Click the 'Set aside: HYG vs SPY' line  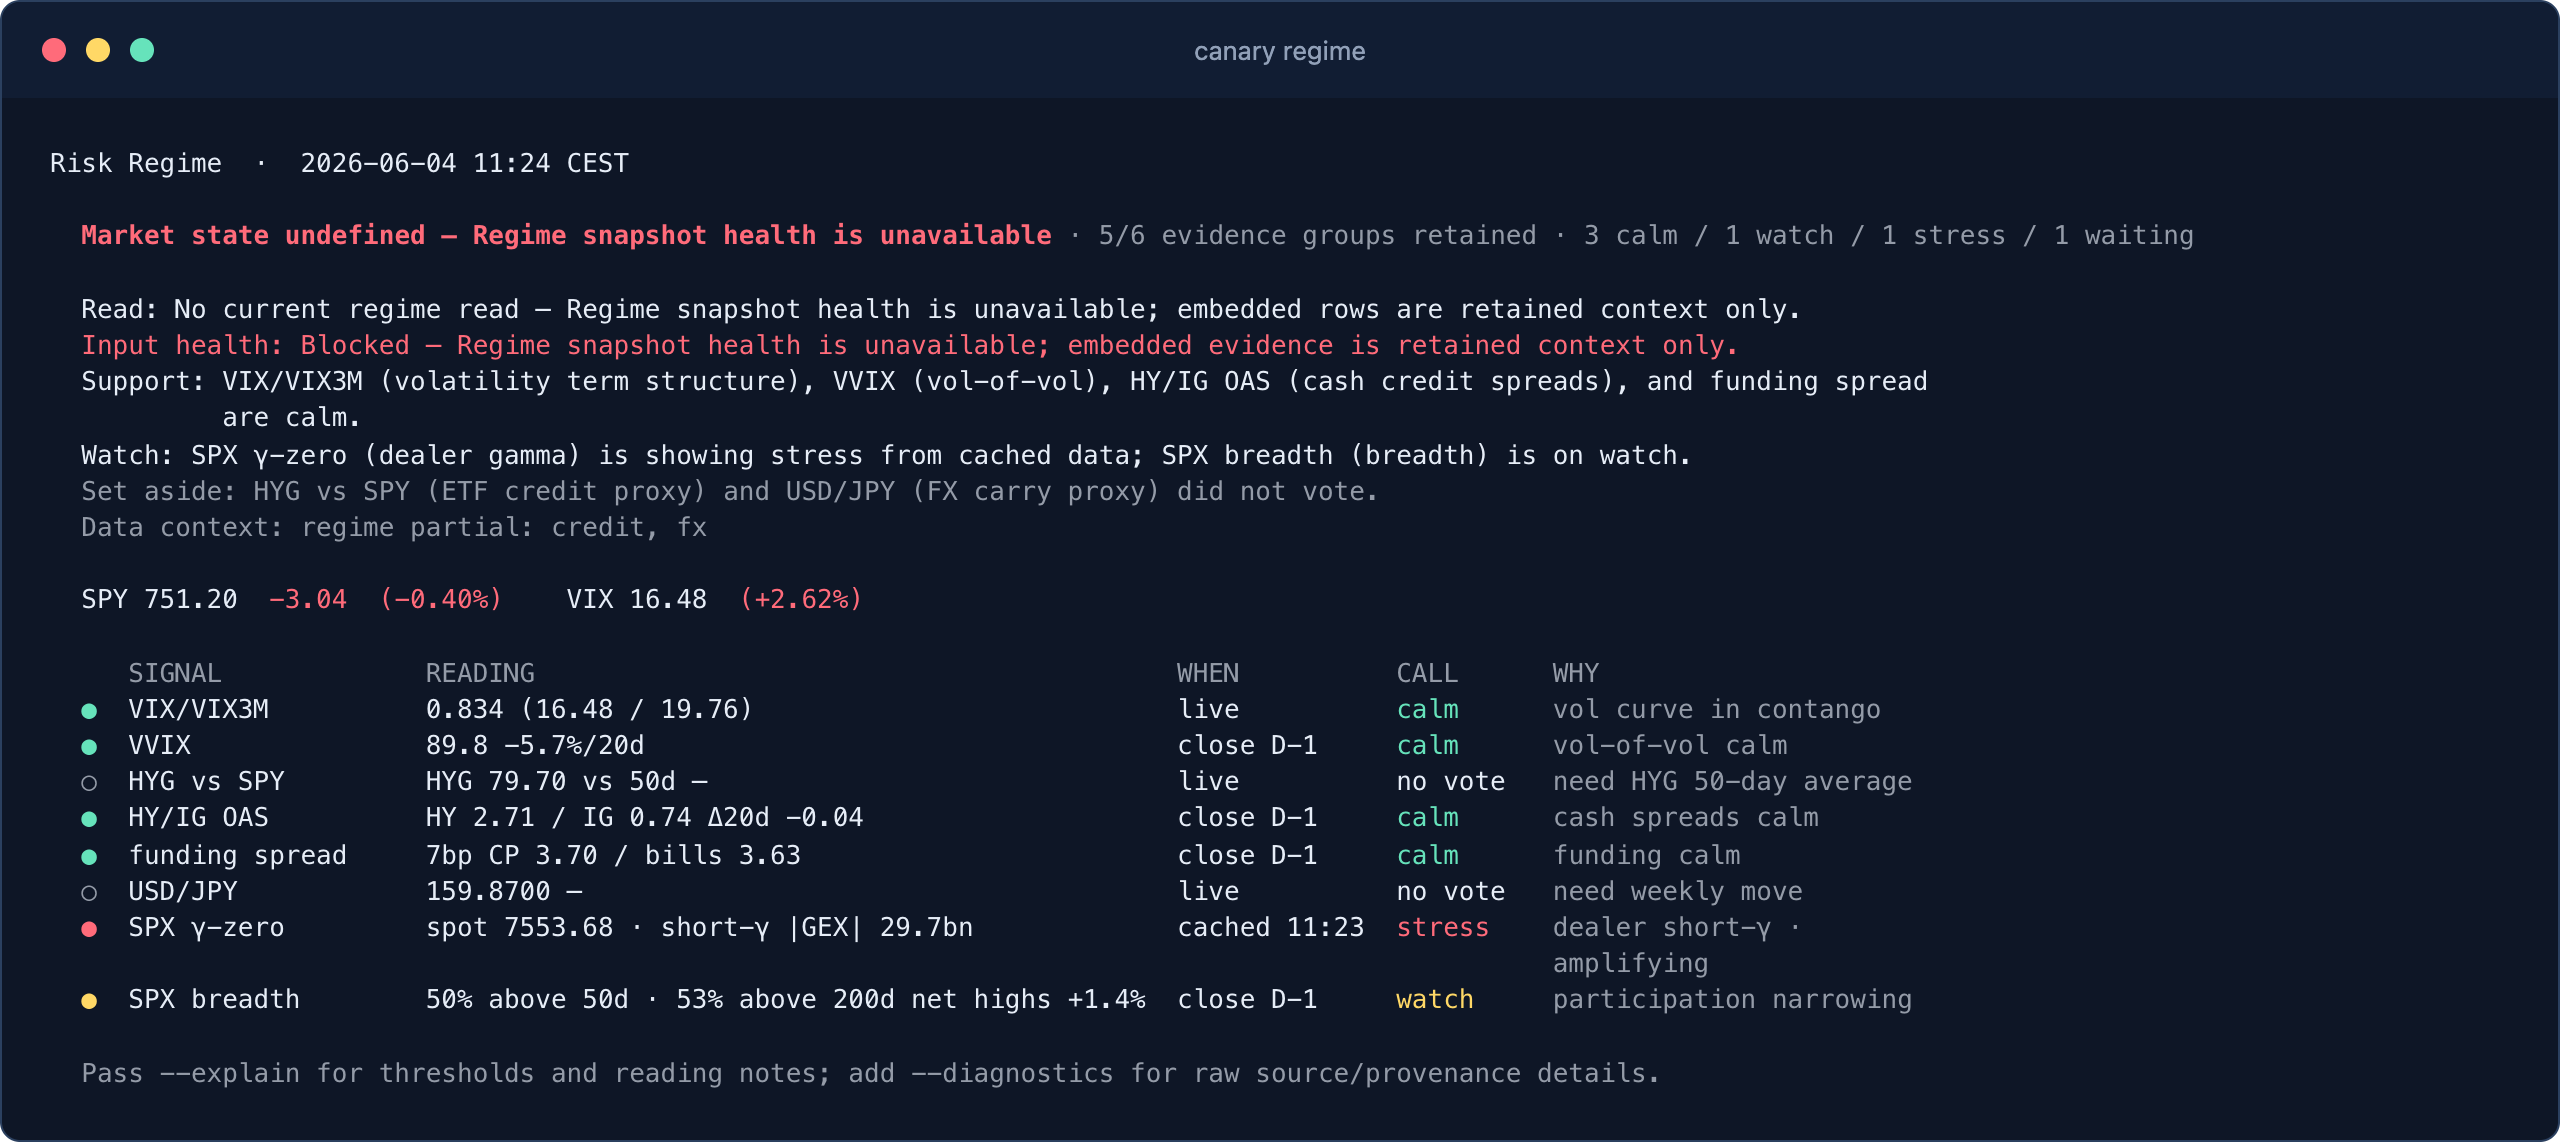point(730,491)
